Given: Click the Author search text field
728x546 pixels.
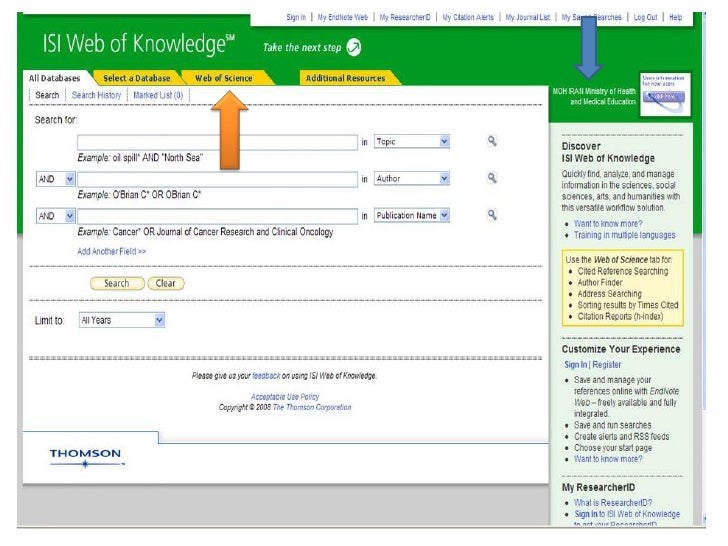Looking at the screenshot, I should pyautogui.click(x=217, y=179).
